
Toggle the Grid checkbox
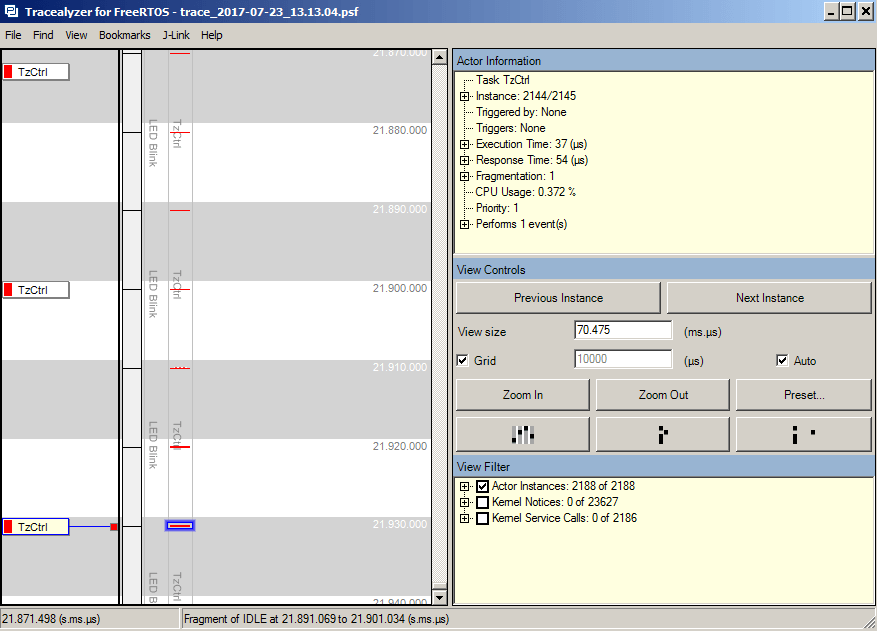pos(463,360)
